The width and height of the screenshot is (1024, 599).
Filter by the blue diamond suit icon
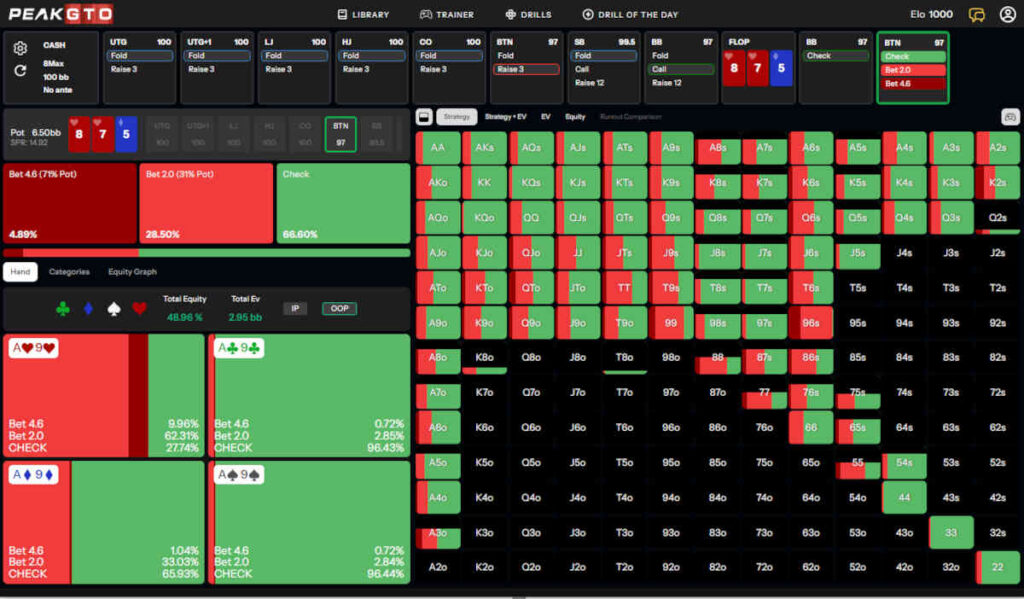89,310
